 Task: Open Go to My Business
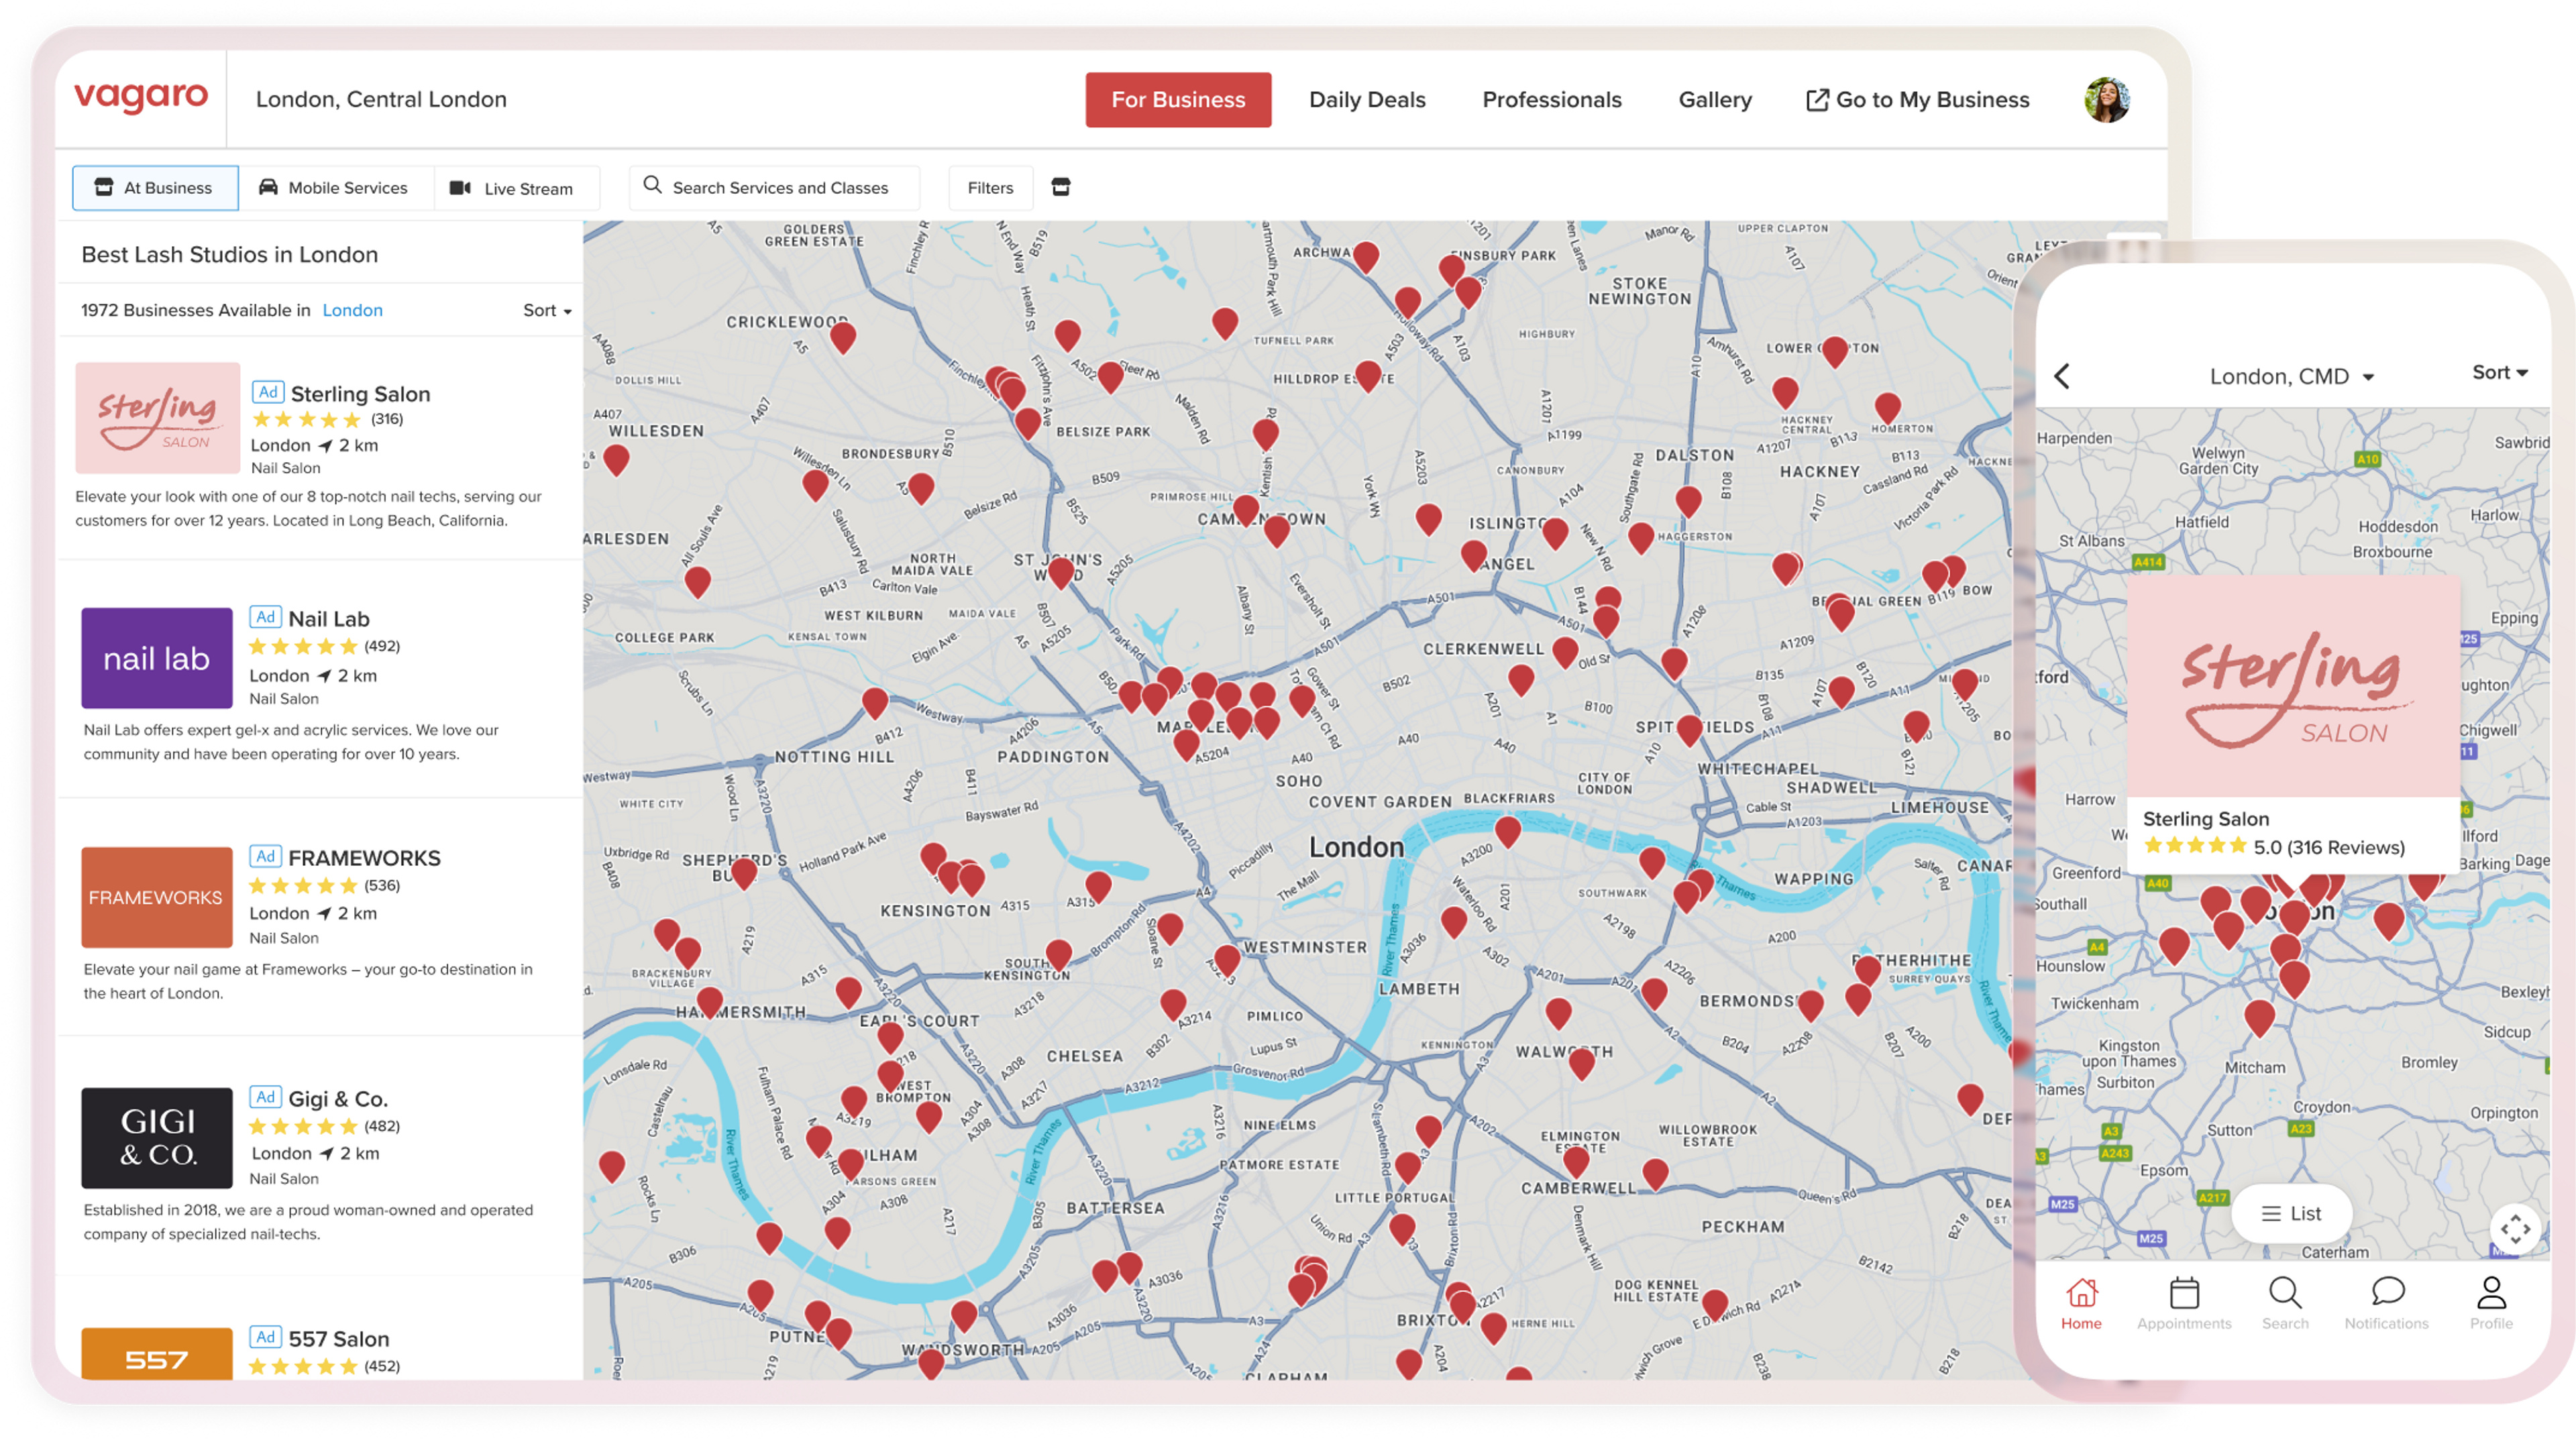(1918, 100)
